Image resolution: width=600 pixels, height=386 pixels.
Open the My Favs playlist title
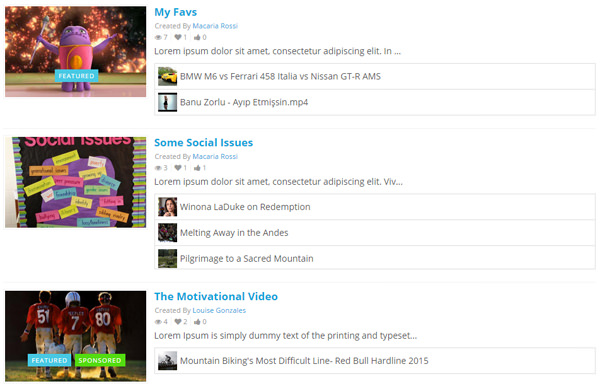[x=176, y=12]
